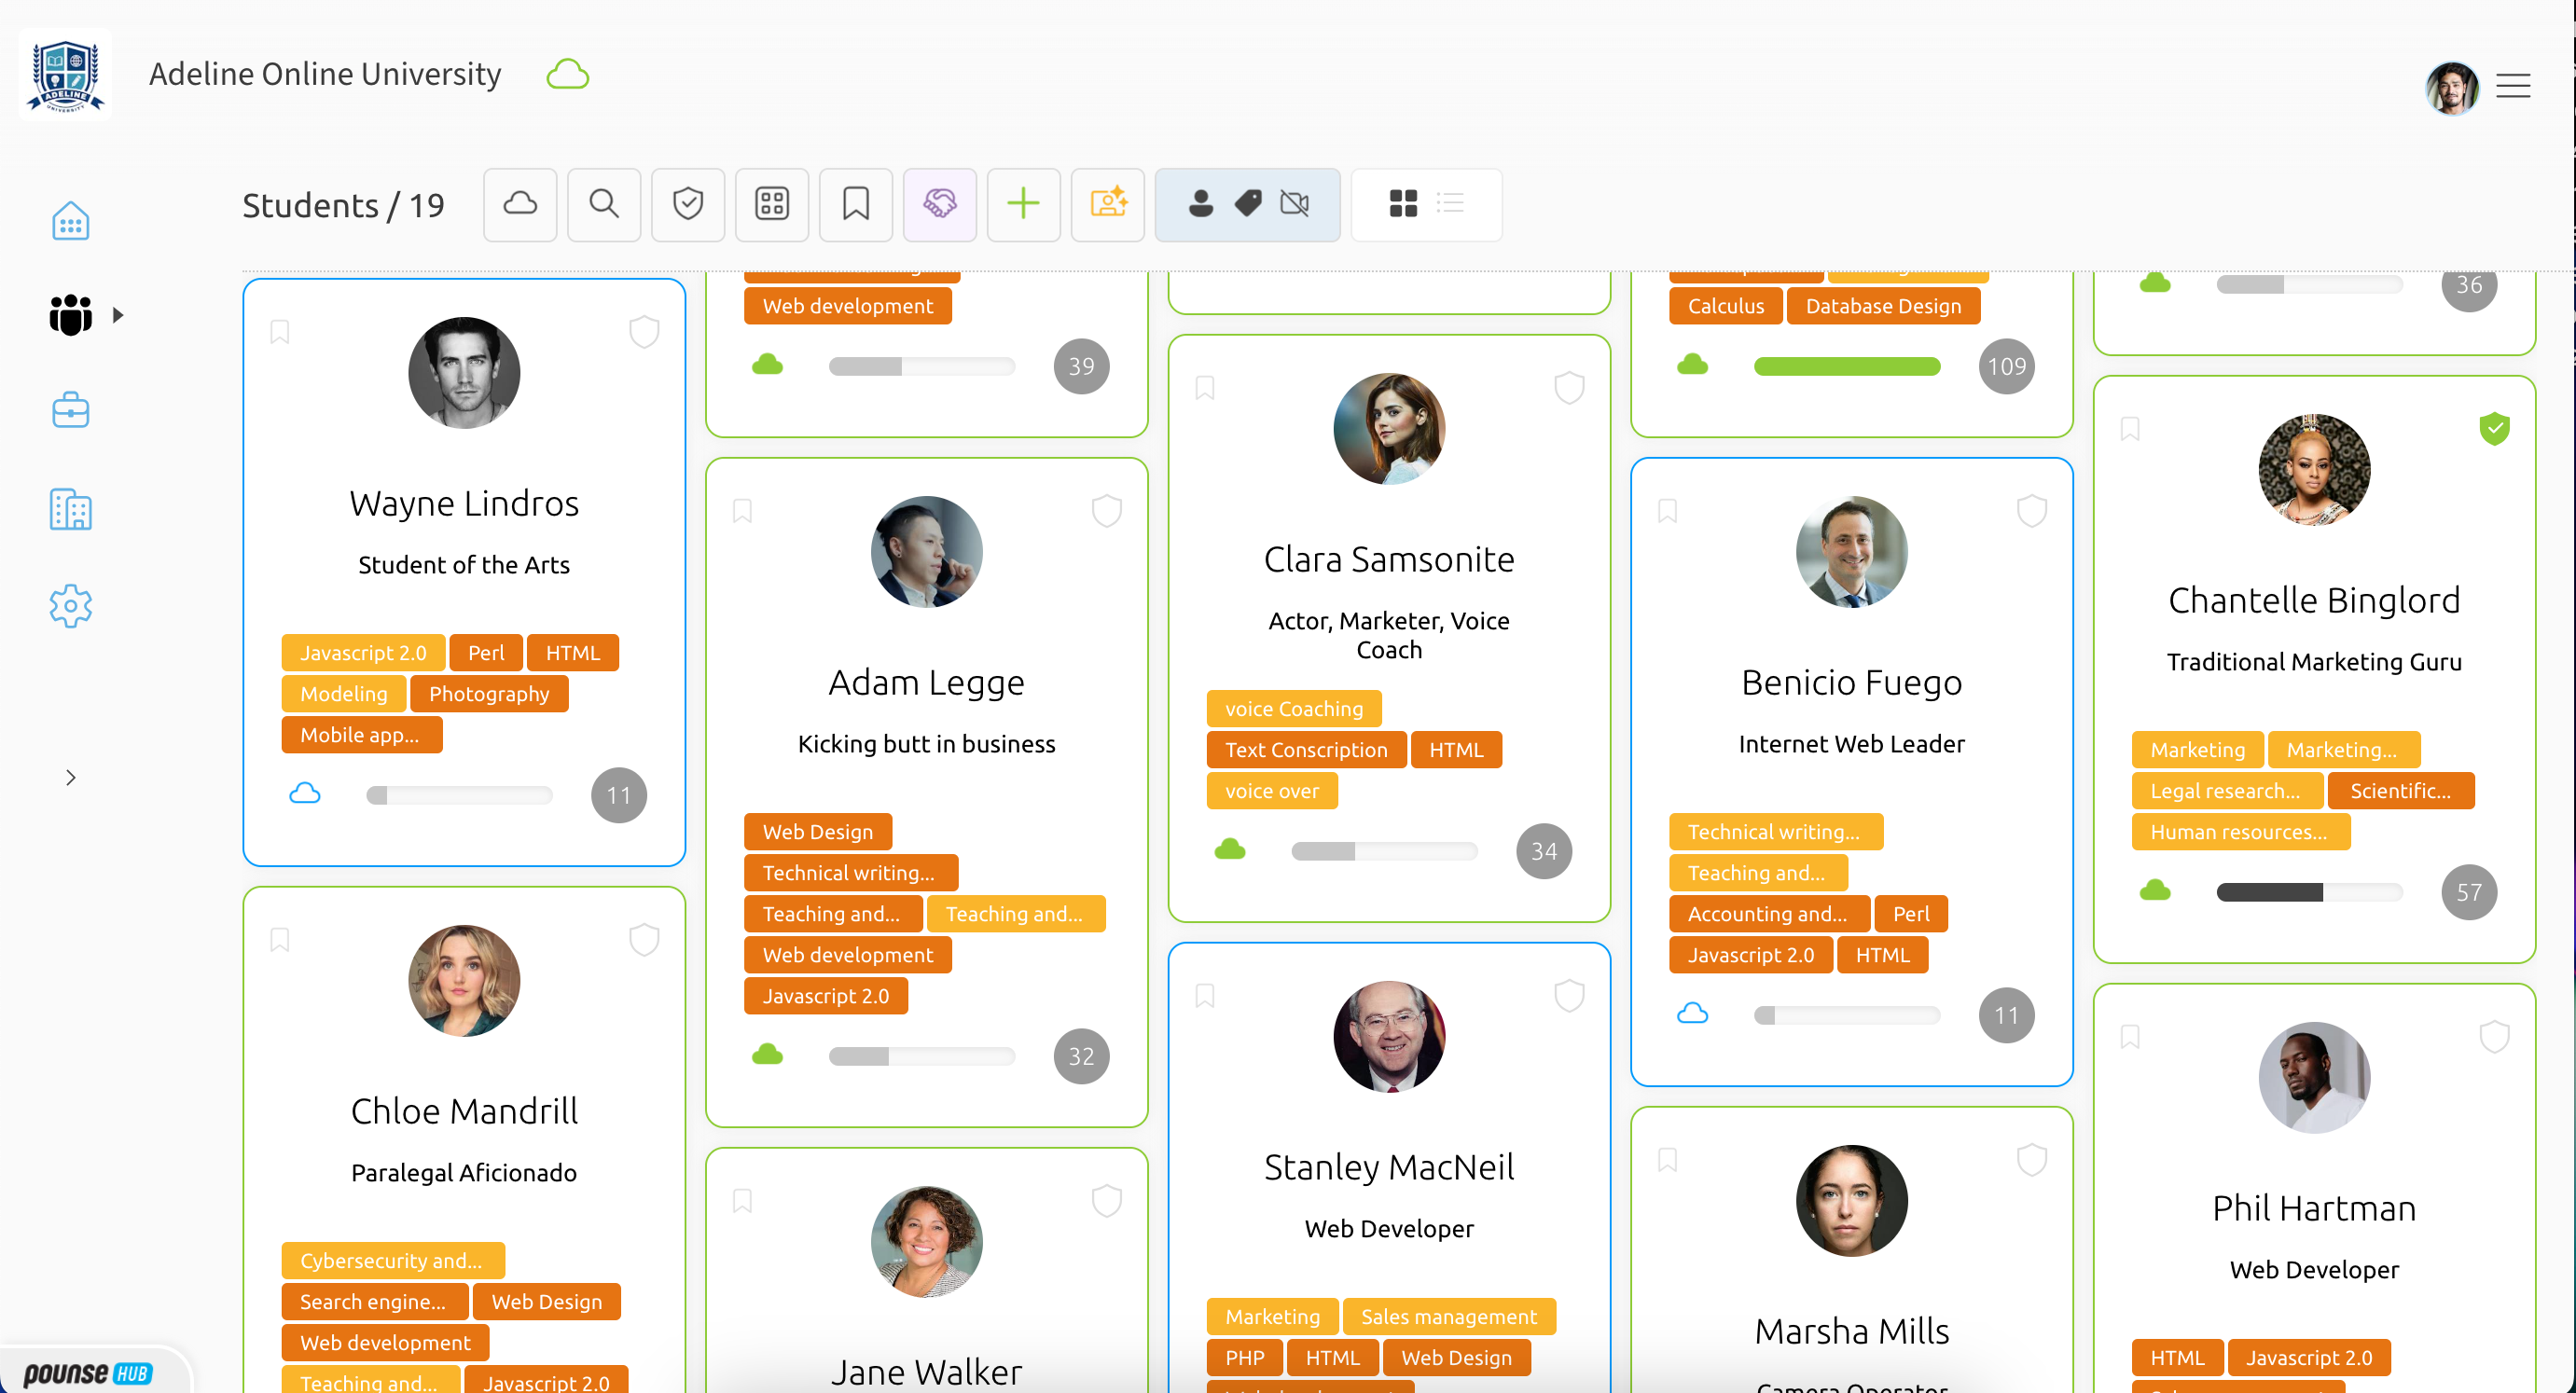This screenshot has height=1393, width=2576.
Task: Expand the people sidebar arrow
Action: (118, 315)
